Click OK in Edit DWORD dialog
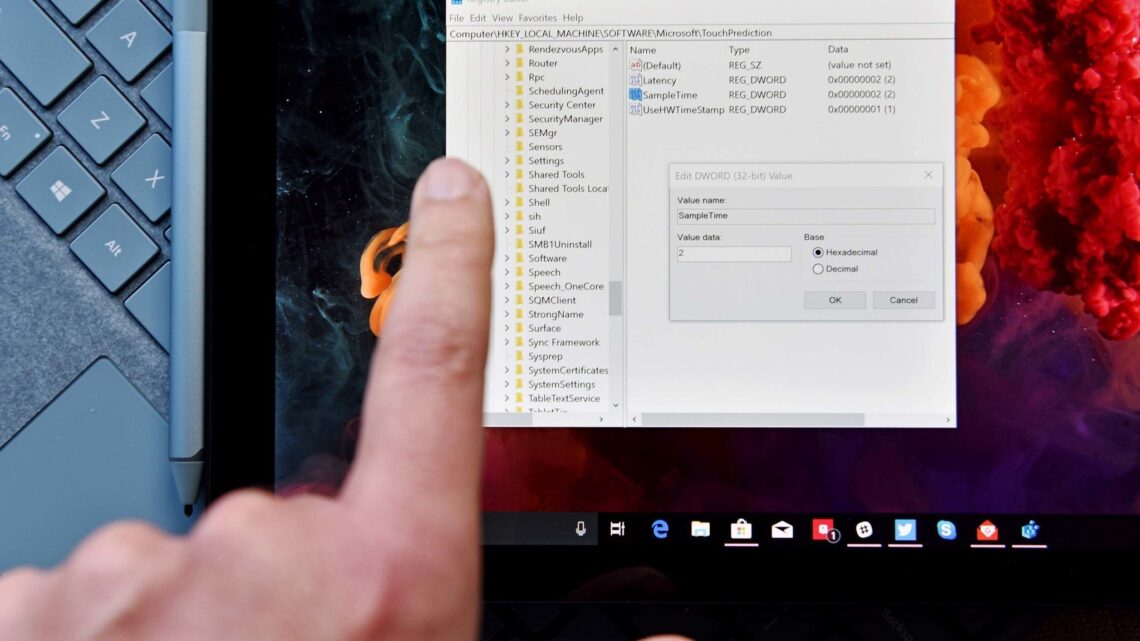The height and width of the screenshot is (641, 1140). point(835,300)
